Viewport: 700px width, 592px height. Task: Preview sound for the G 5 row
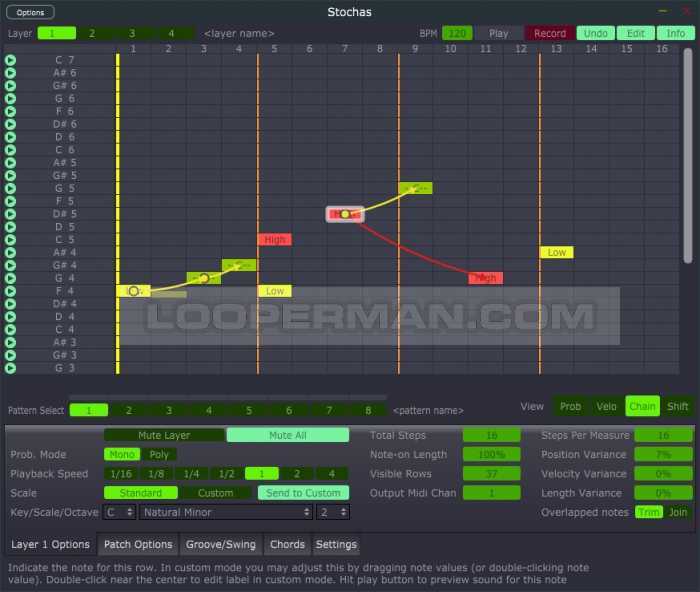click(x=10, y=188)
